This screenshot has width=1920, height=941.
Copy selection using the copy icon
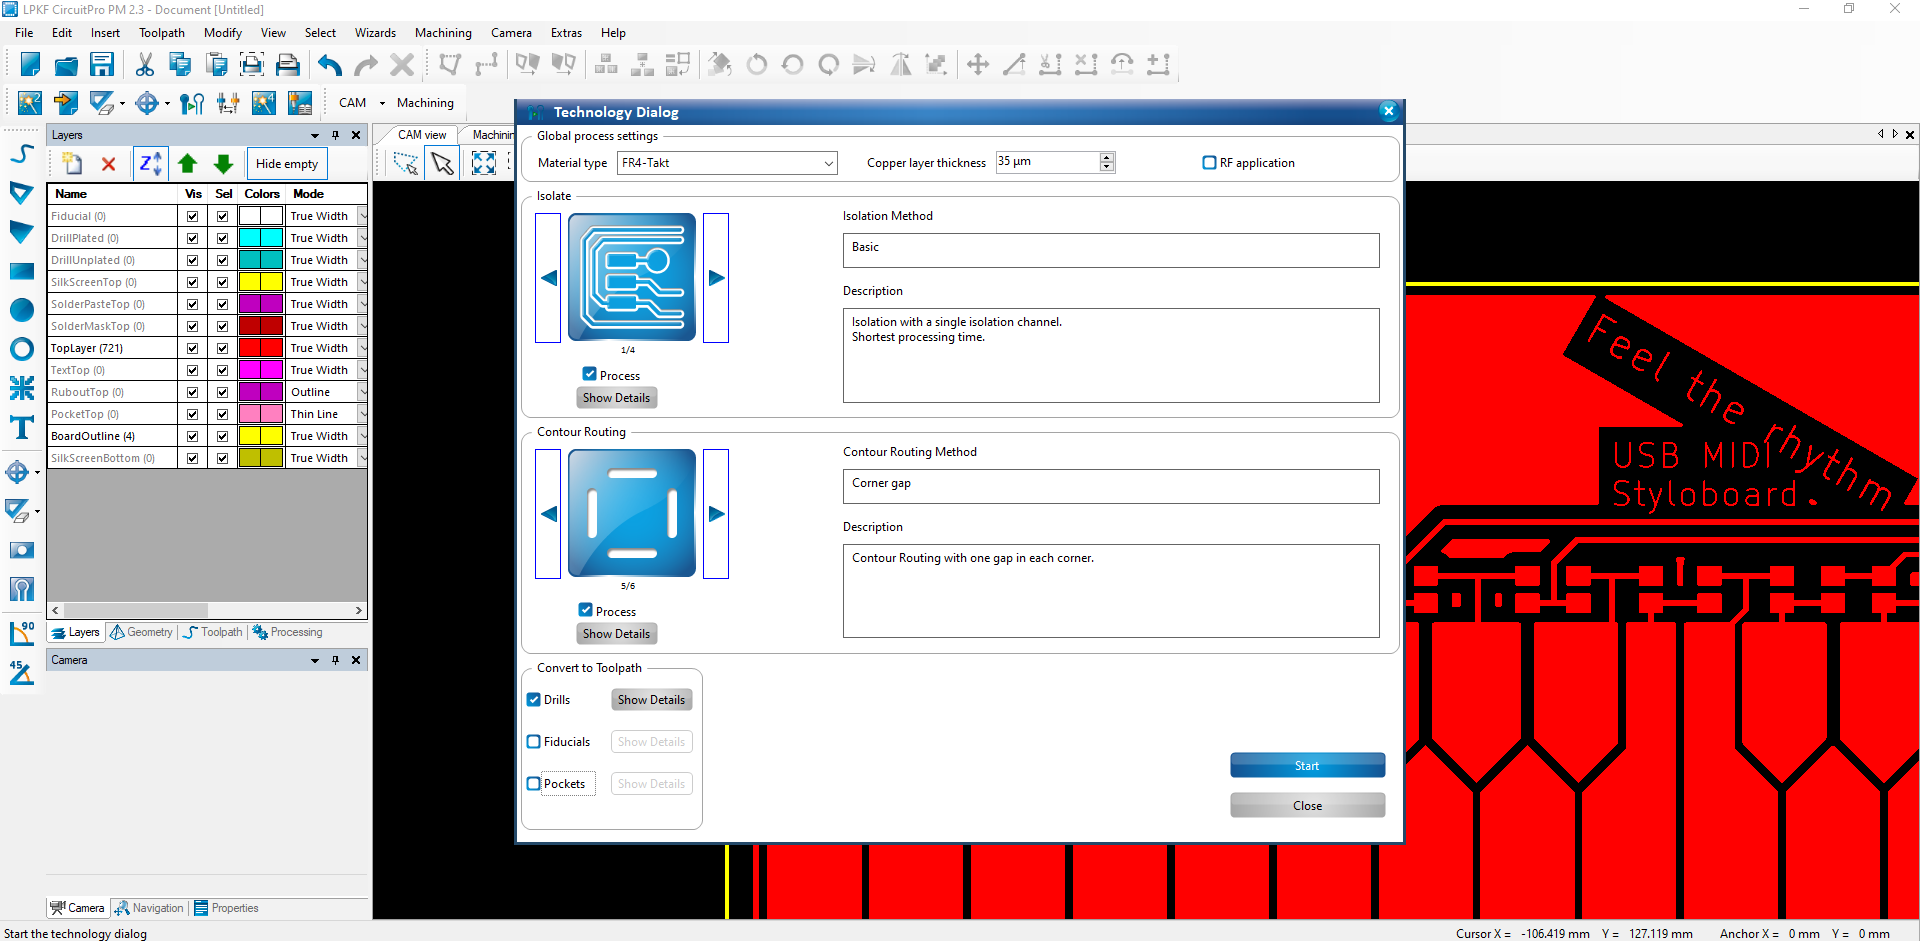click(x=180, y=65)
